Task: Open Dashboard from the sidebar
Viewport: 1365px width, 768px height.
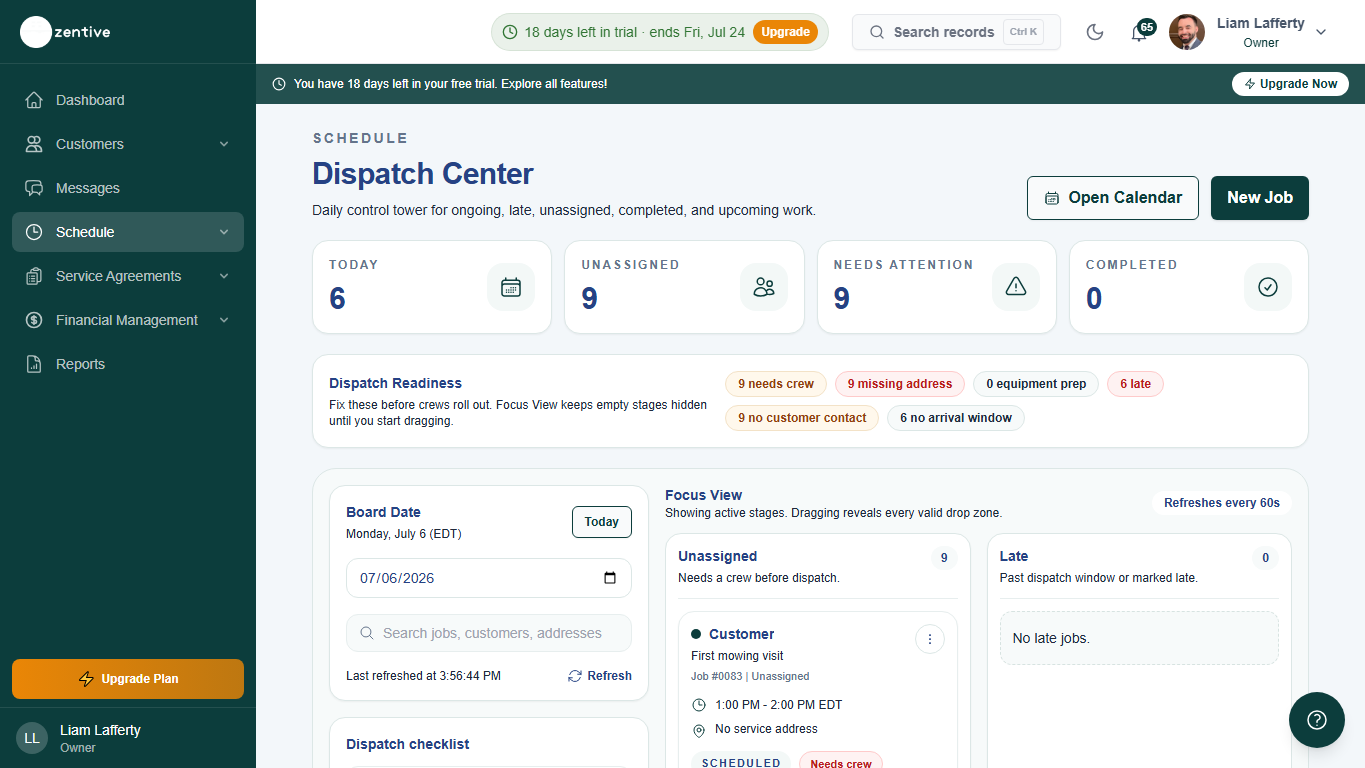Action: [128, 100]
